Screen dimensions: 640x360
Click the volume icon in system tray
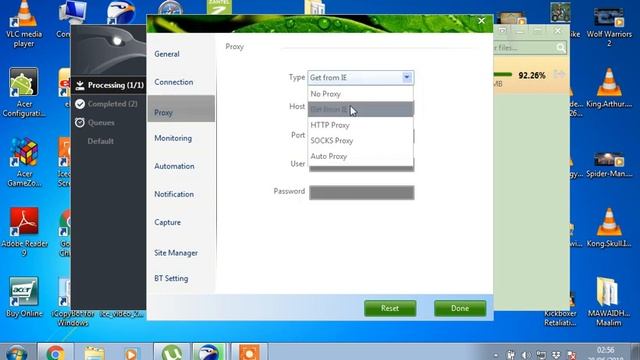click(526, 355)
